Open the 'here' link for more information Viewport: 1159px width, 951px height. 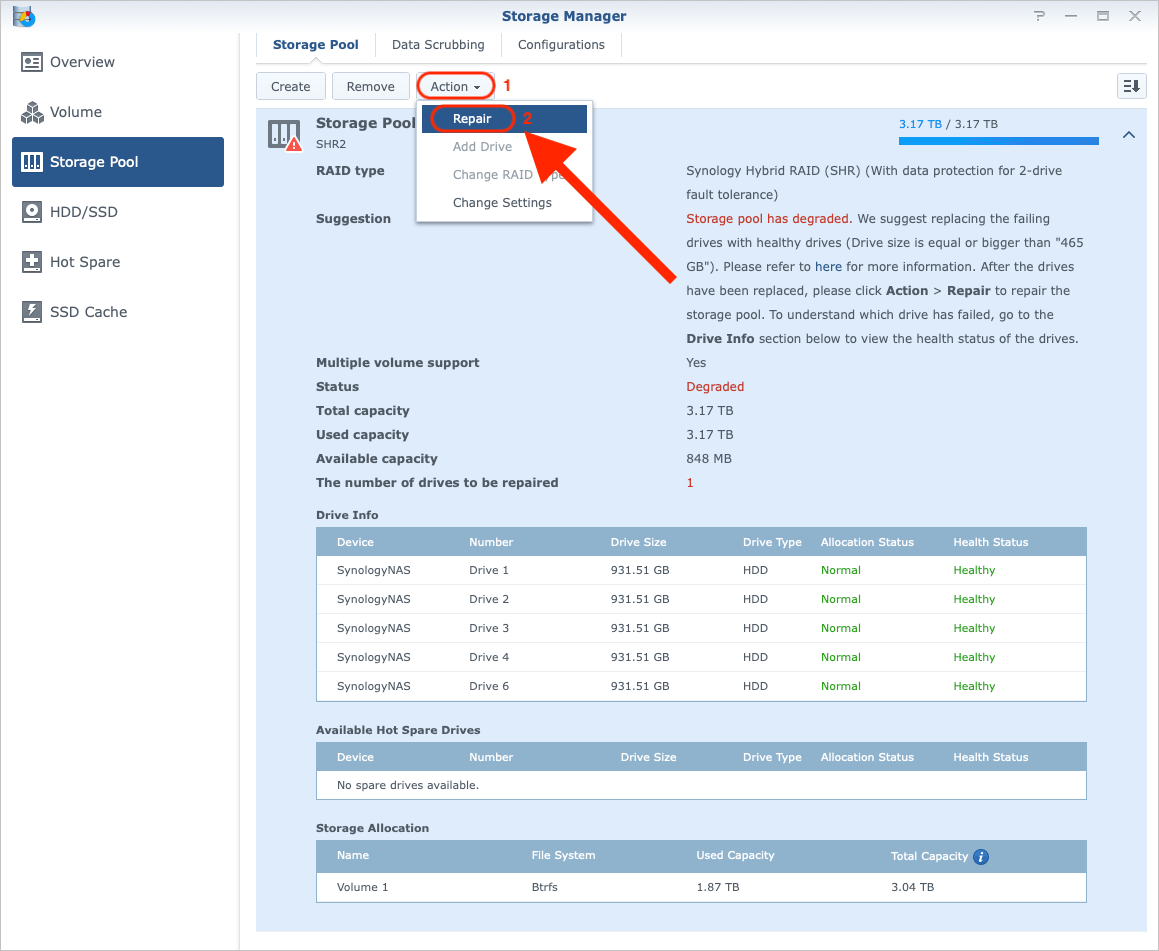(x=828, y=267)
